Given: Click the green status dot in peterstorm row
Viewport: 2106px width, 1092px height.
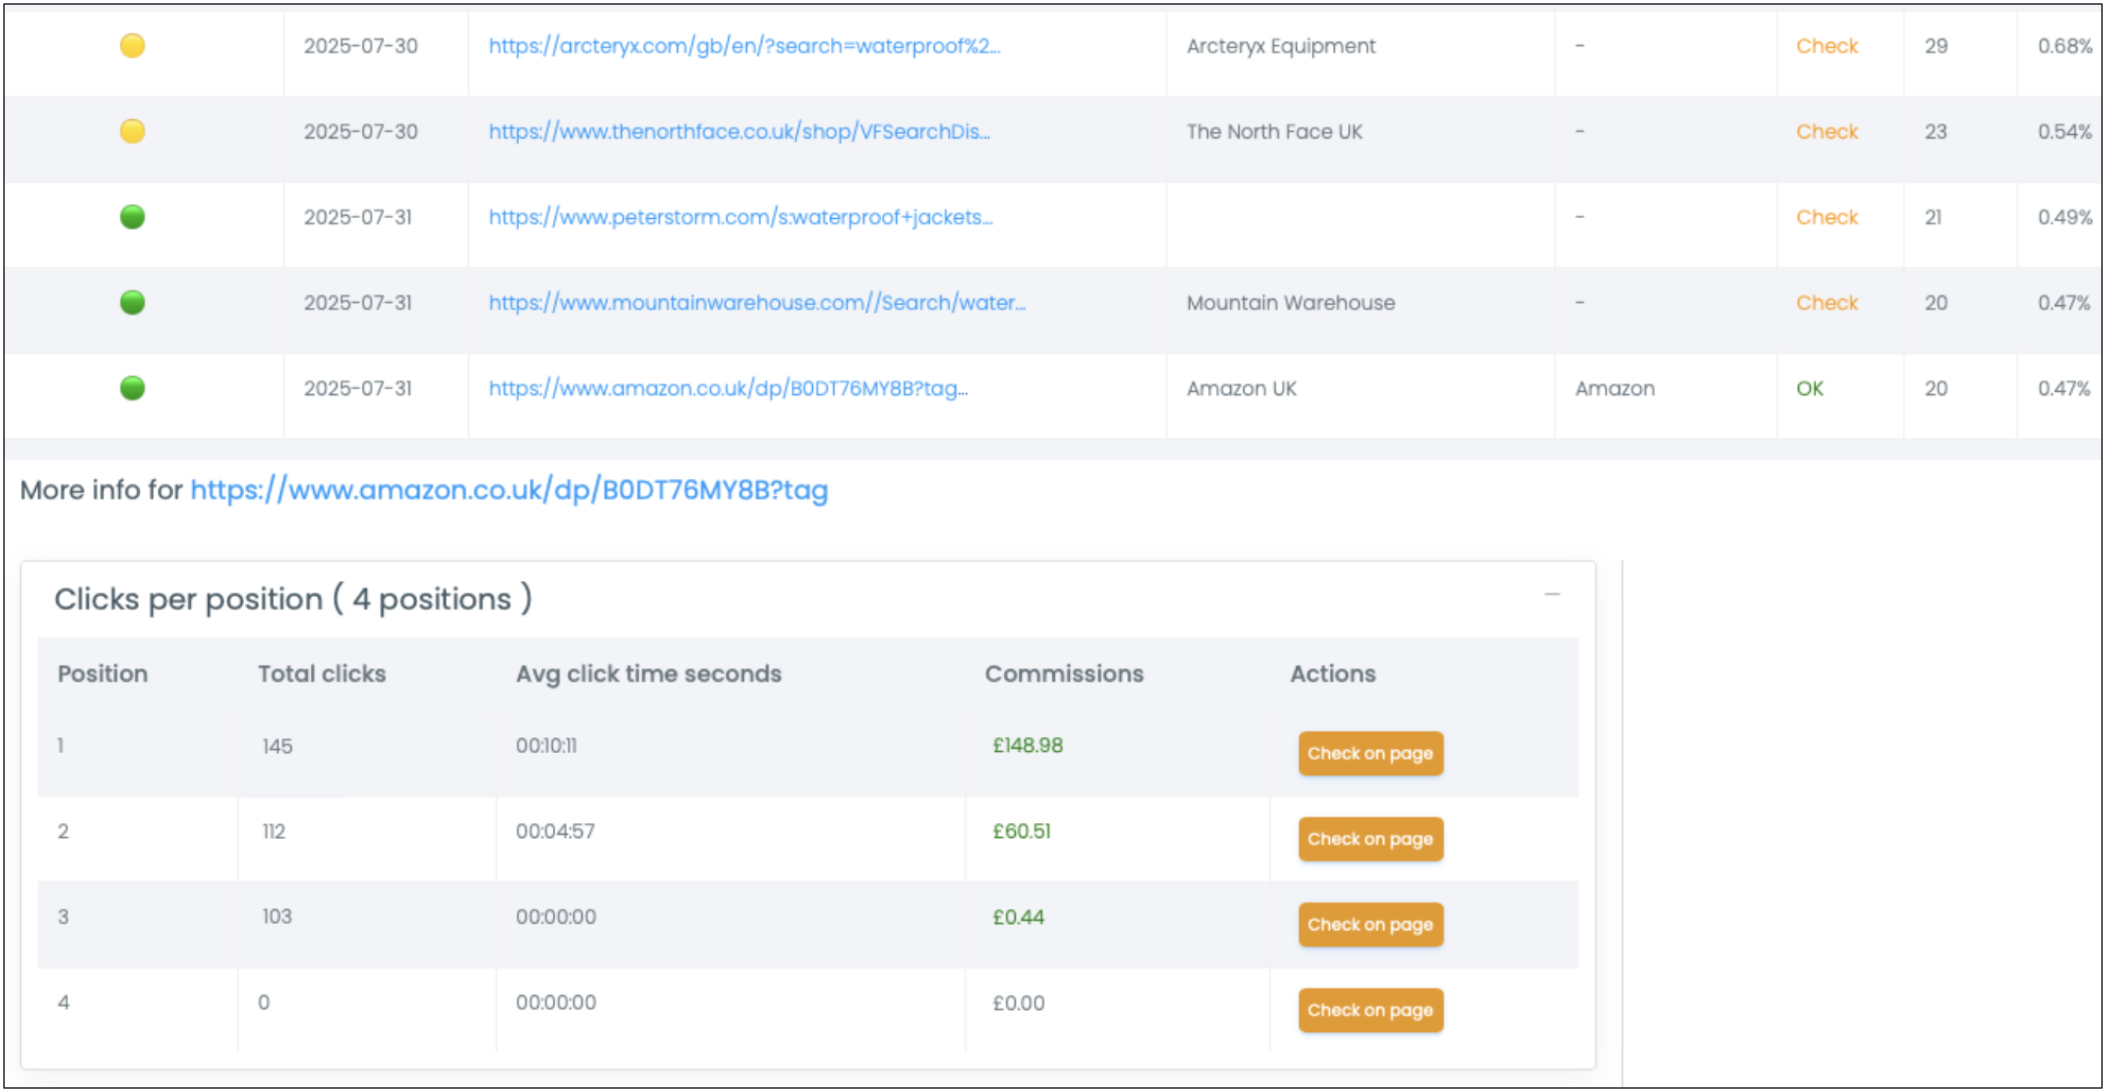Looking at the screenshot, I should [x=132, y=217].
